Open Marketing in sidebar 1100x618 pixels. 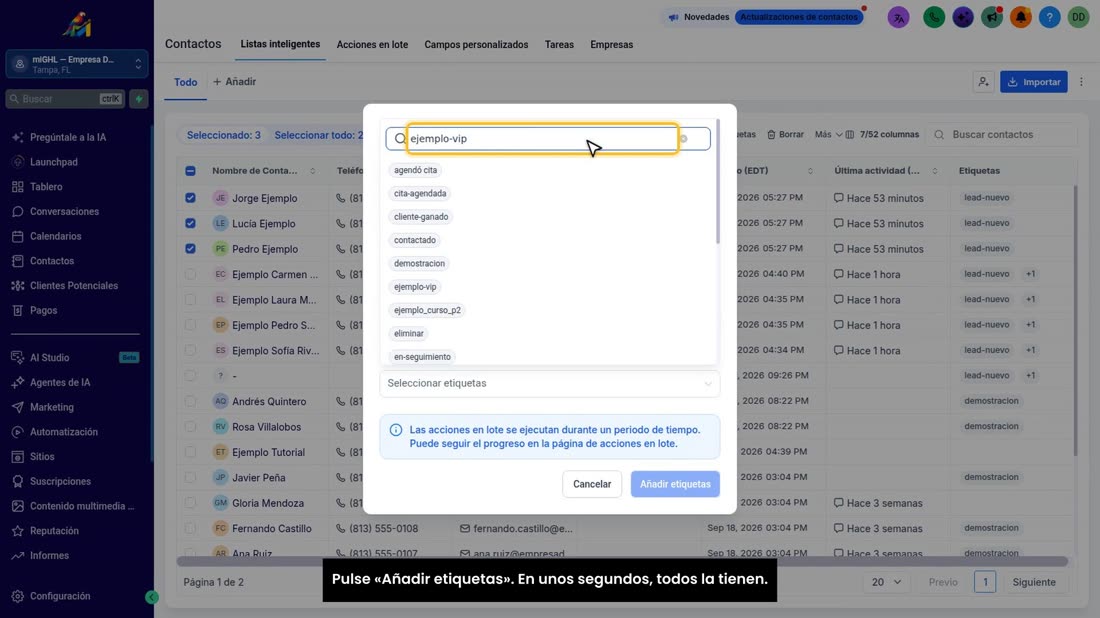tap(51, 407)
